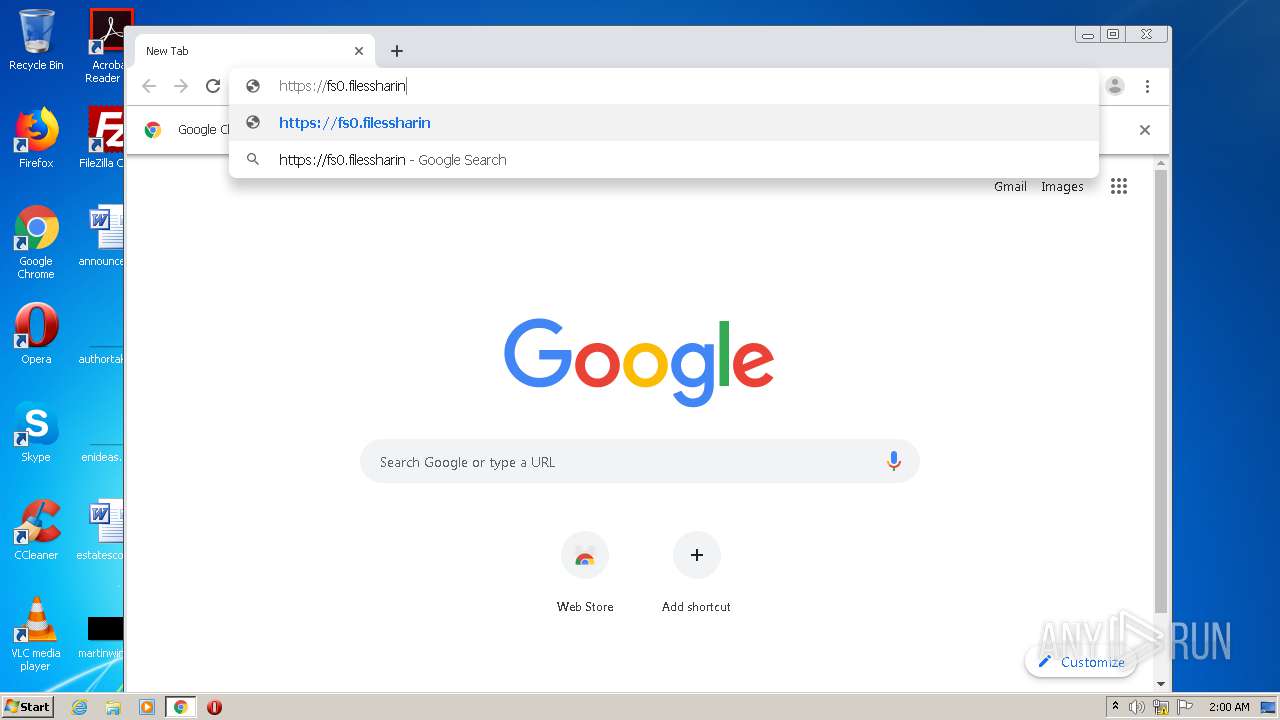
Task: Click the Search Google or type a URL box
Action: tap(639, 462)
